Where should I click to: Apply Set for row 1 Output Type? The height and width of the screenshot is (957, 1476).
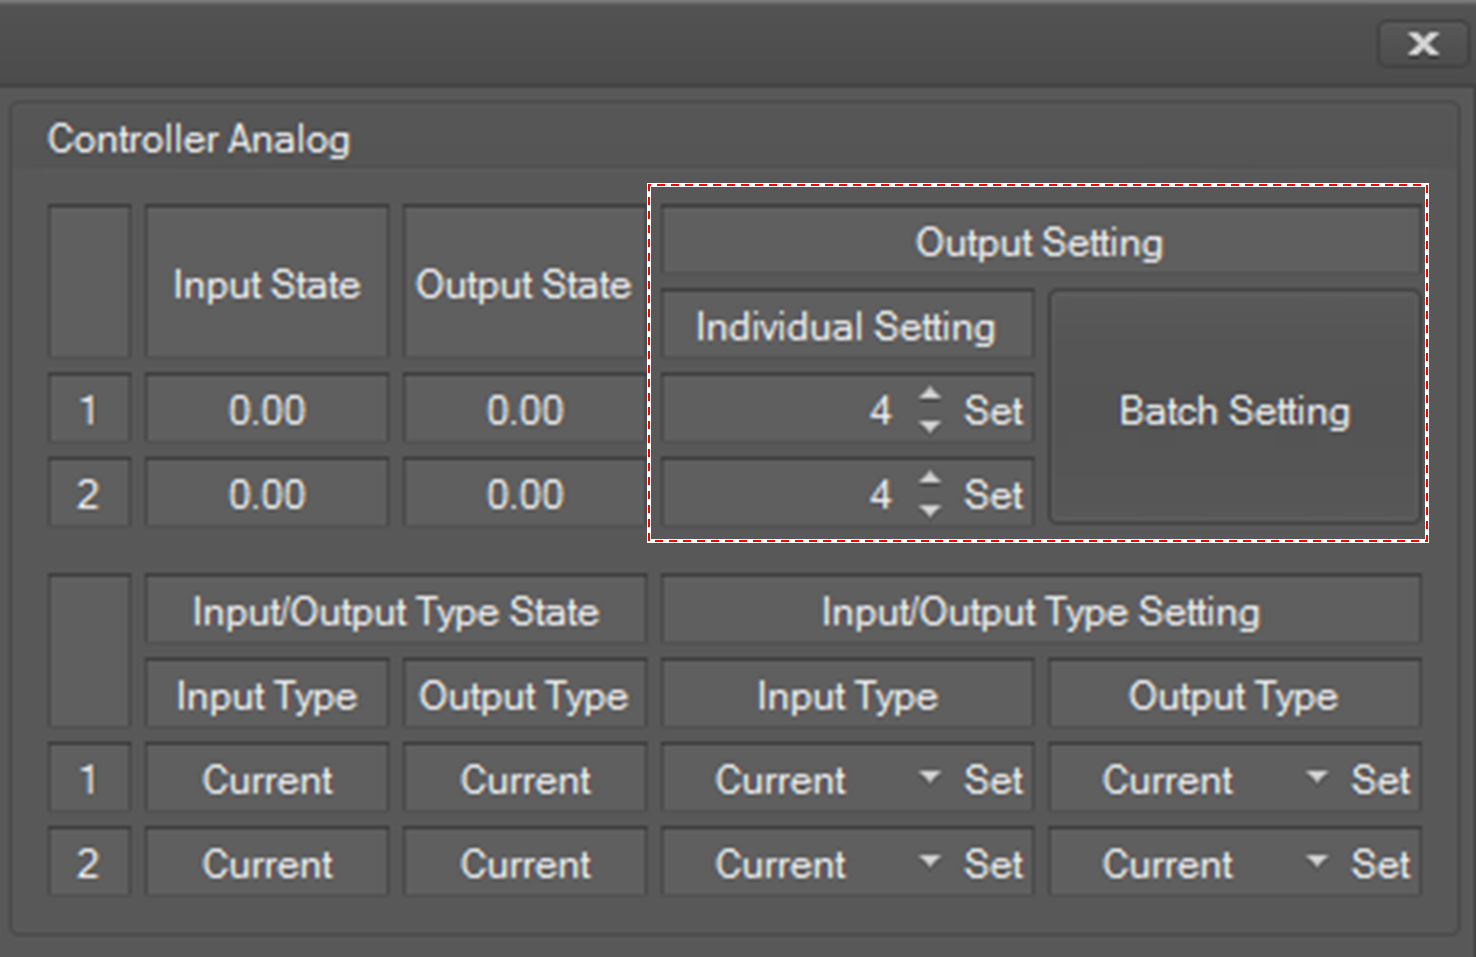[1380, 780]
